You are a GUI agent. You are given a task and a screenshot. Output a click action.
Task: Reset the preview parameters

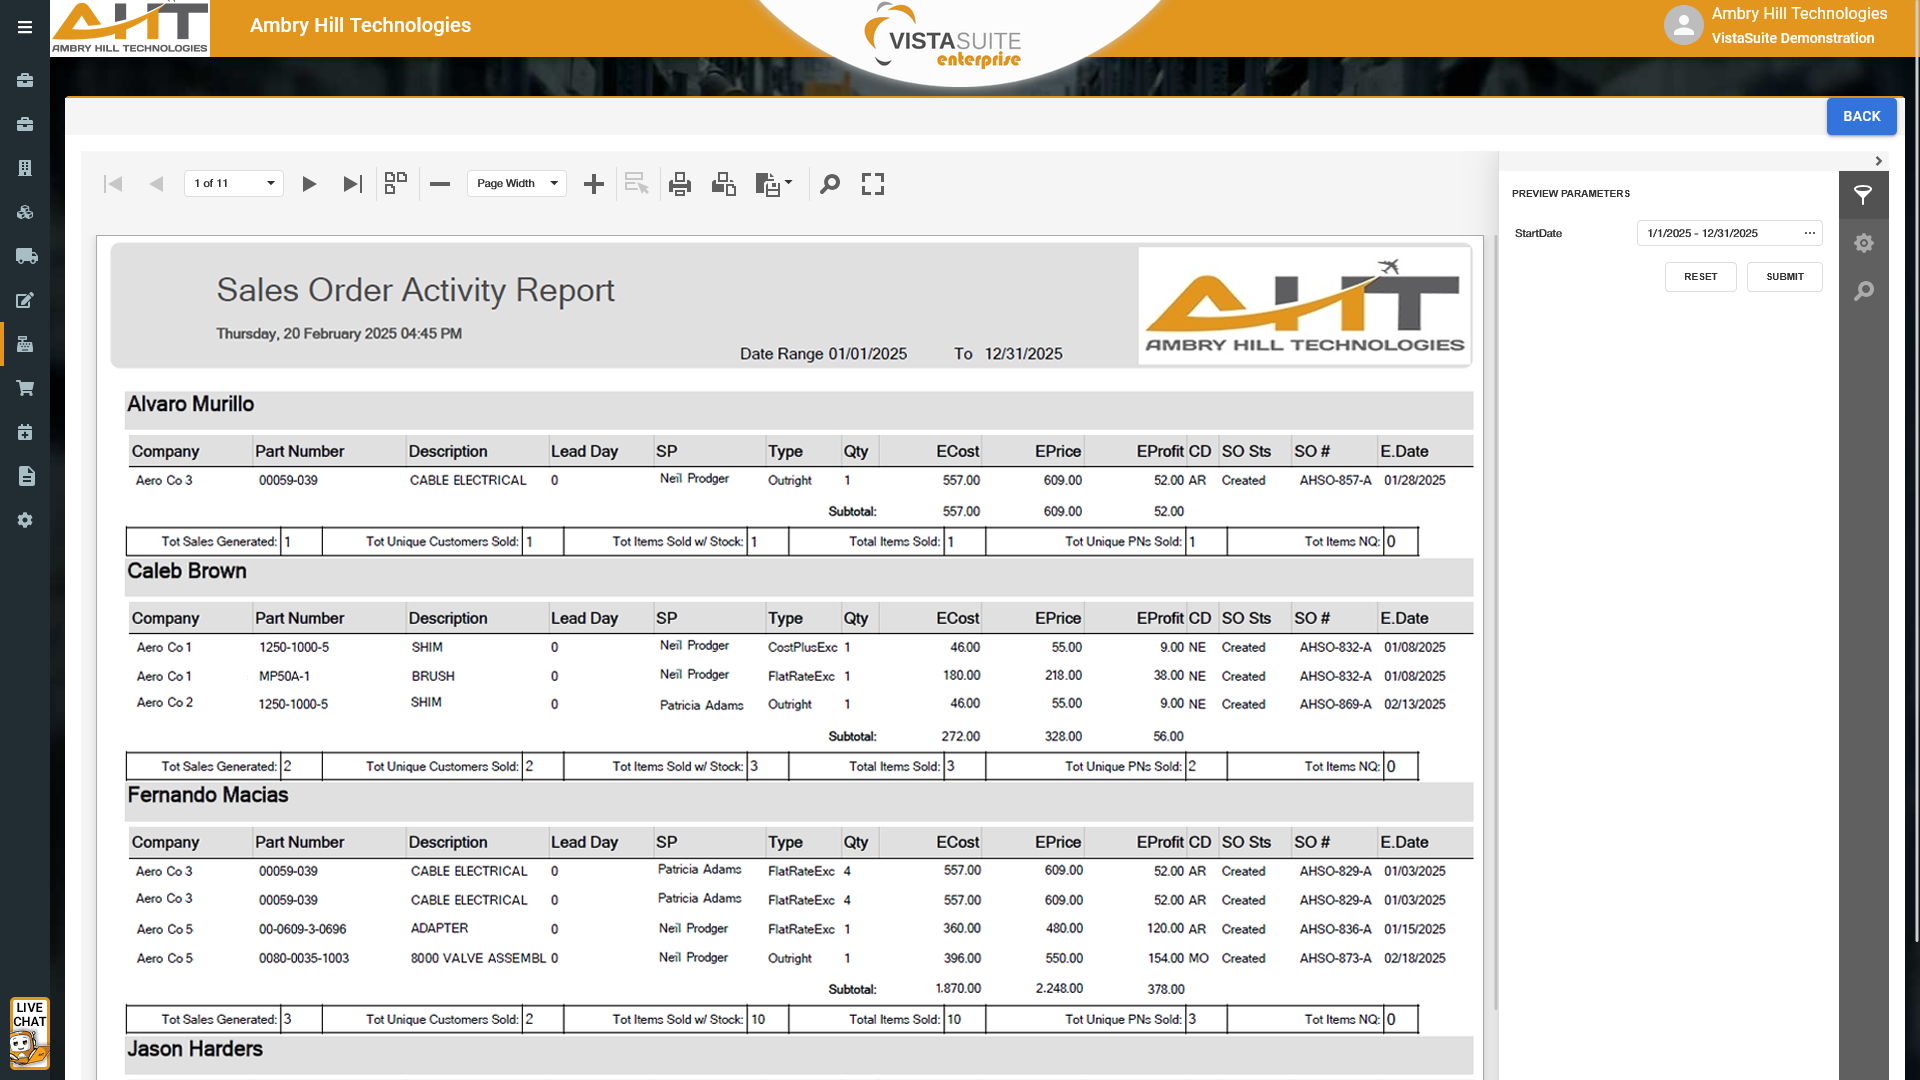tap(1700, 277)
